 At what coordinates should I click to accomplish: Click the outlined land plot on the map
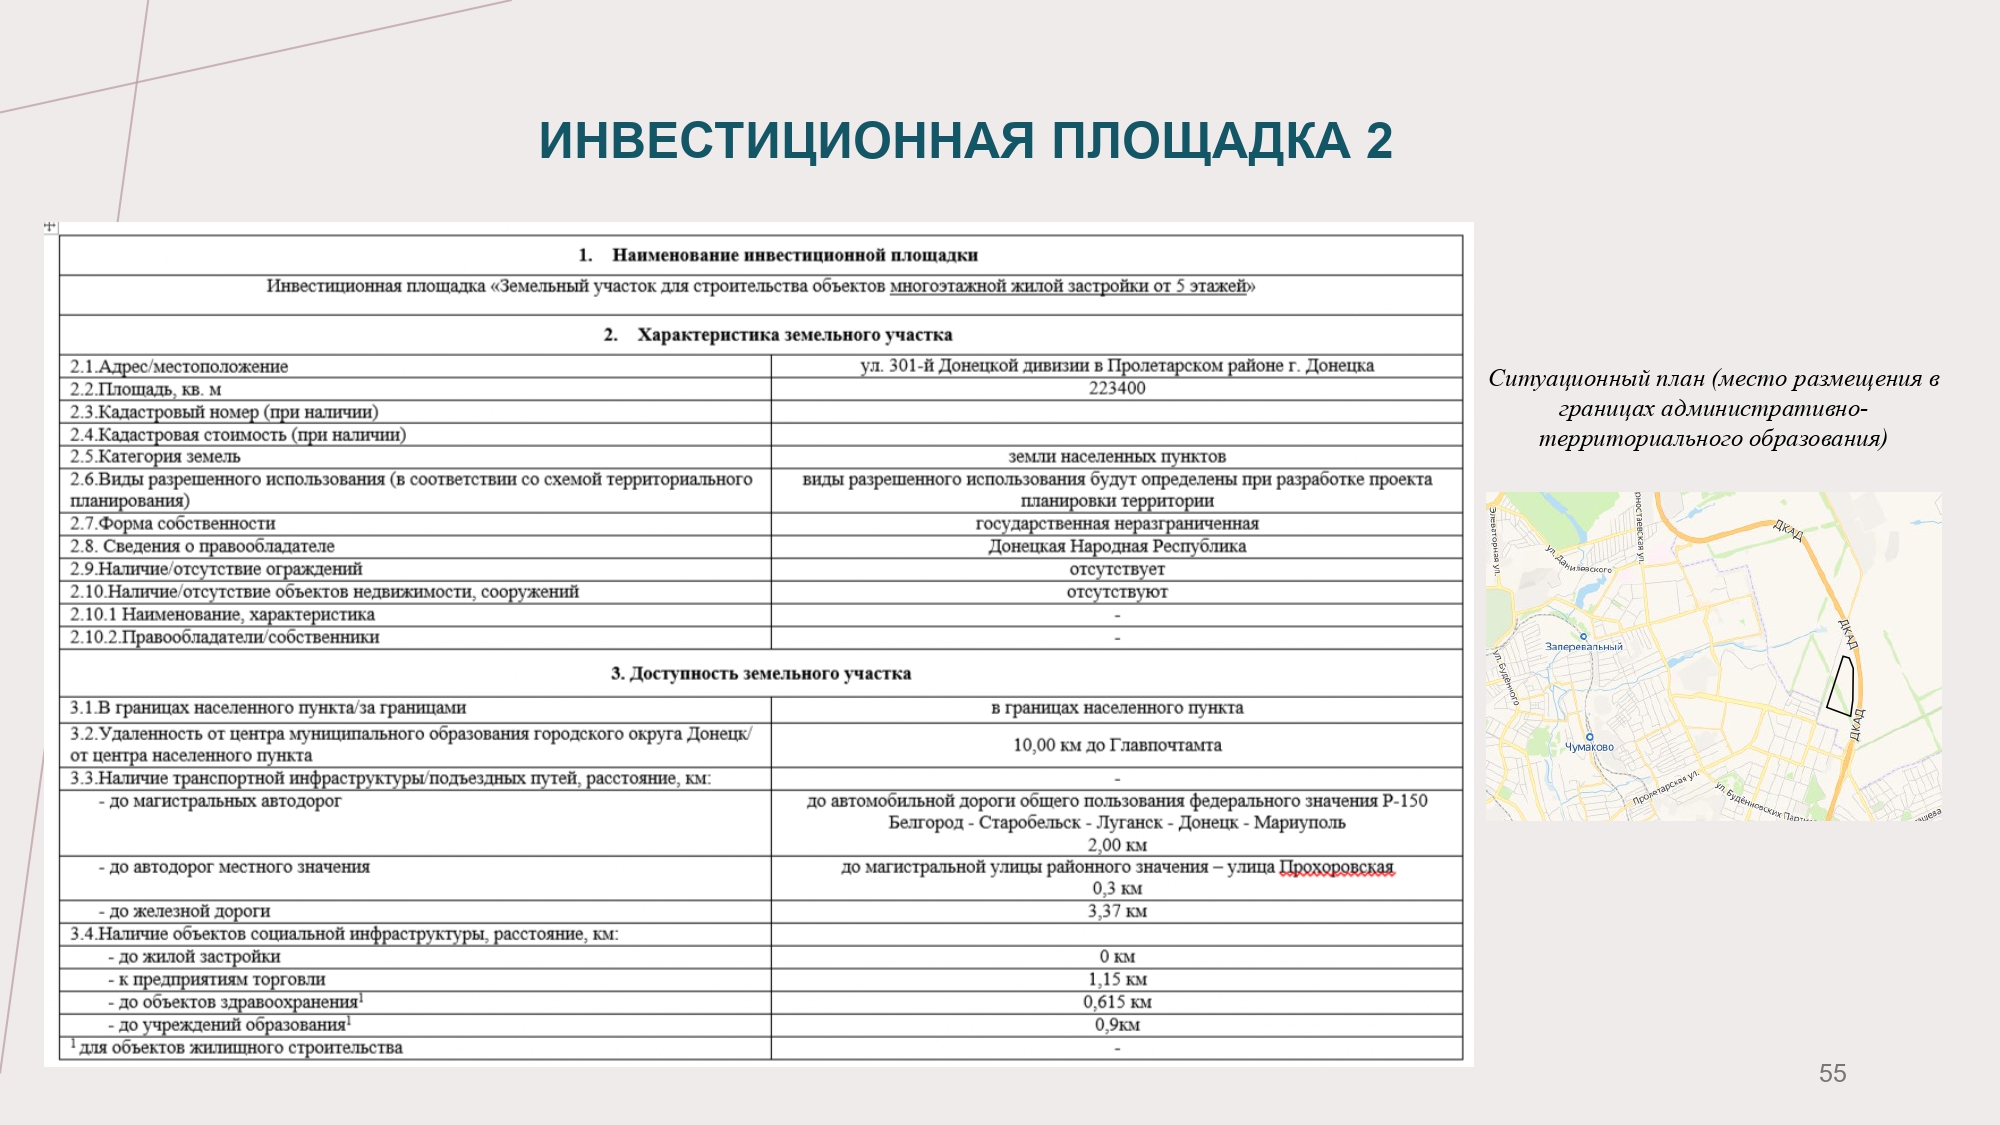tap(1842, 686)
